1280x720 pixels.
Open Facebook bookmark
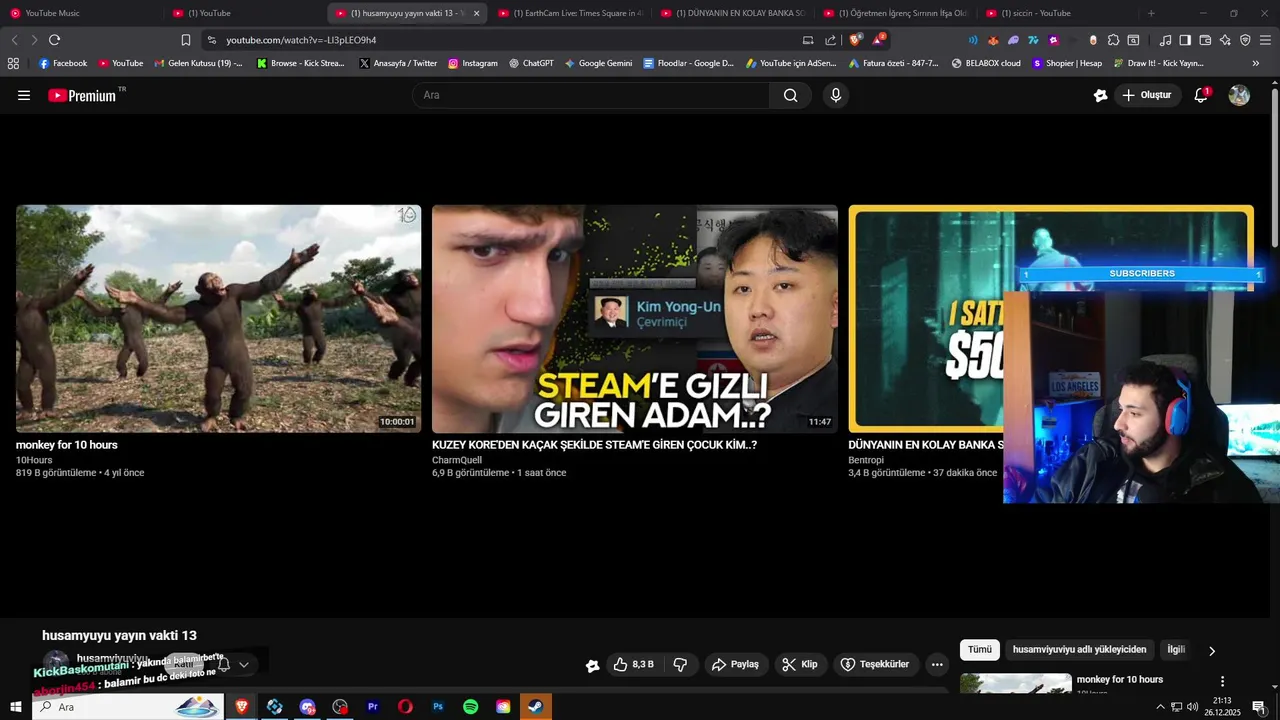pyautogui.click(x=62, y=63)
